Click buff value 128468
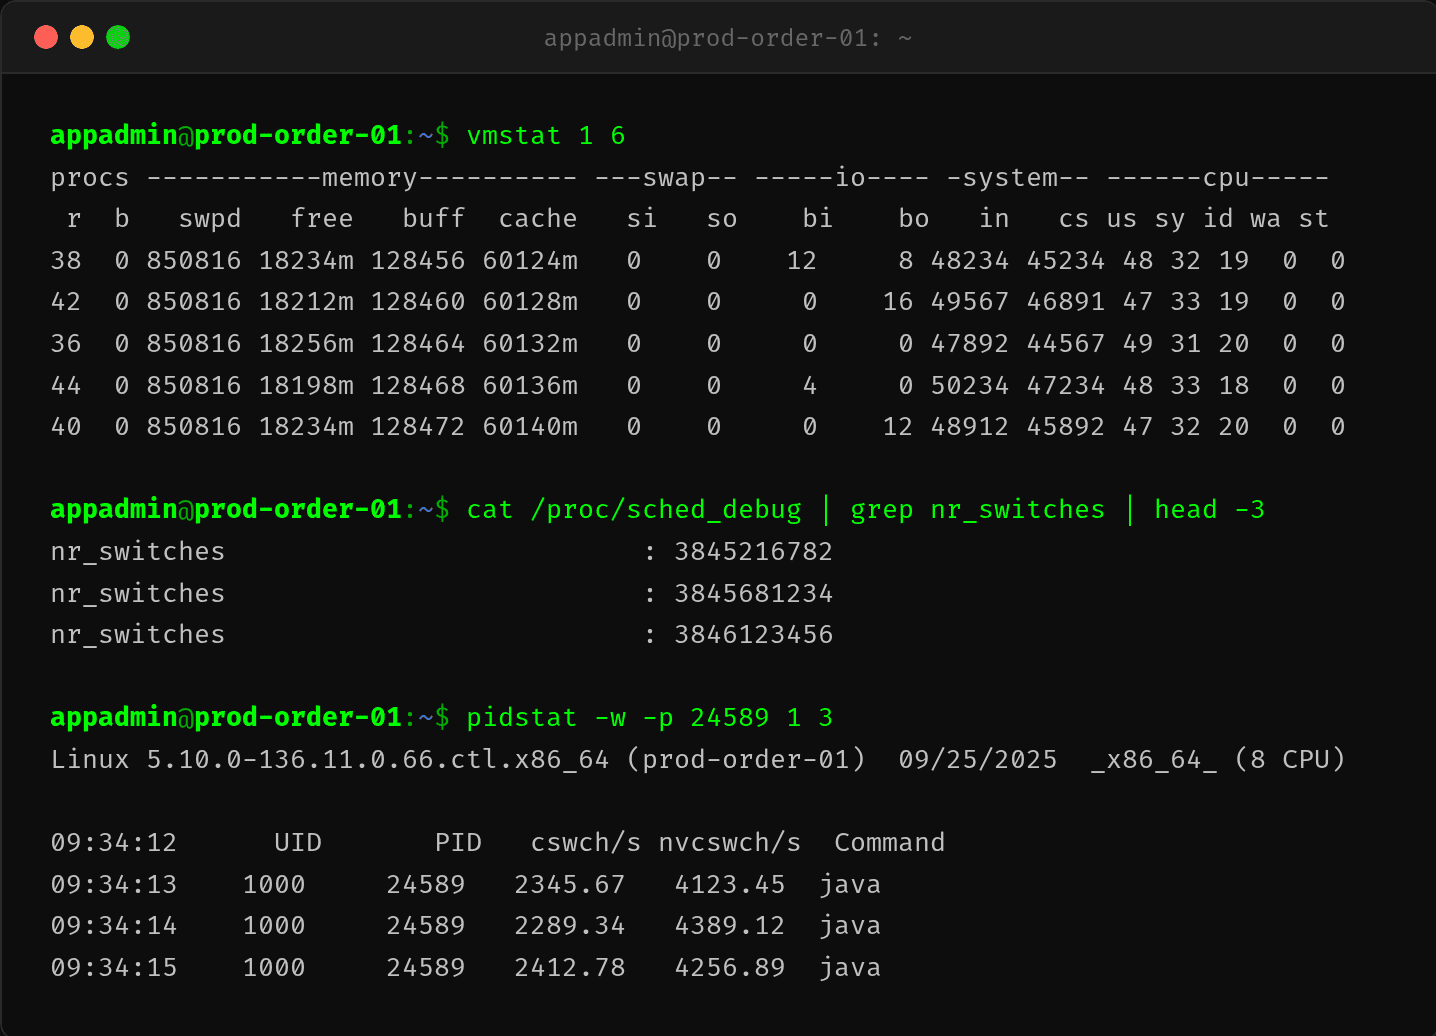The width and height of the screenshot is (1436, 1036). tap(418, 385)
